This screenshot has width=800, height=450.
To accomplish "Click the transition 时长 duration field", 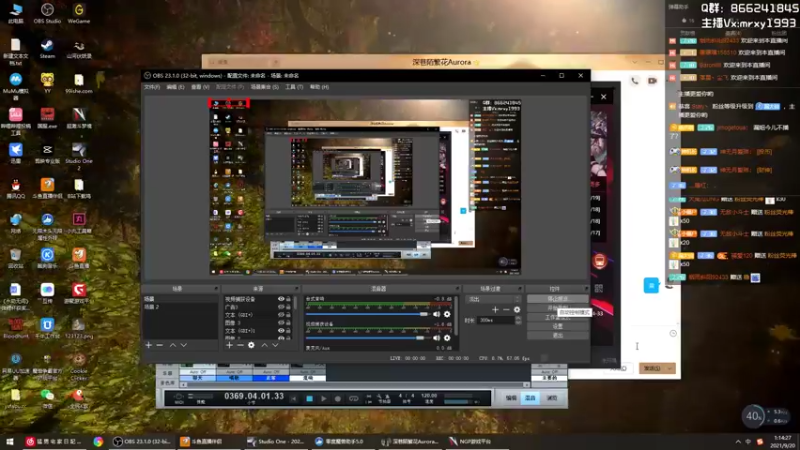I will coord(496,320).
